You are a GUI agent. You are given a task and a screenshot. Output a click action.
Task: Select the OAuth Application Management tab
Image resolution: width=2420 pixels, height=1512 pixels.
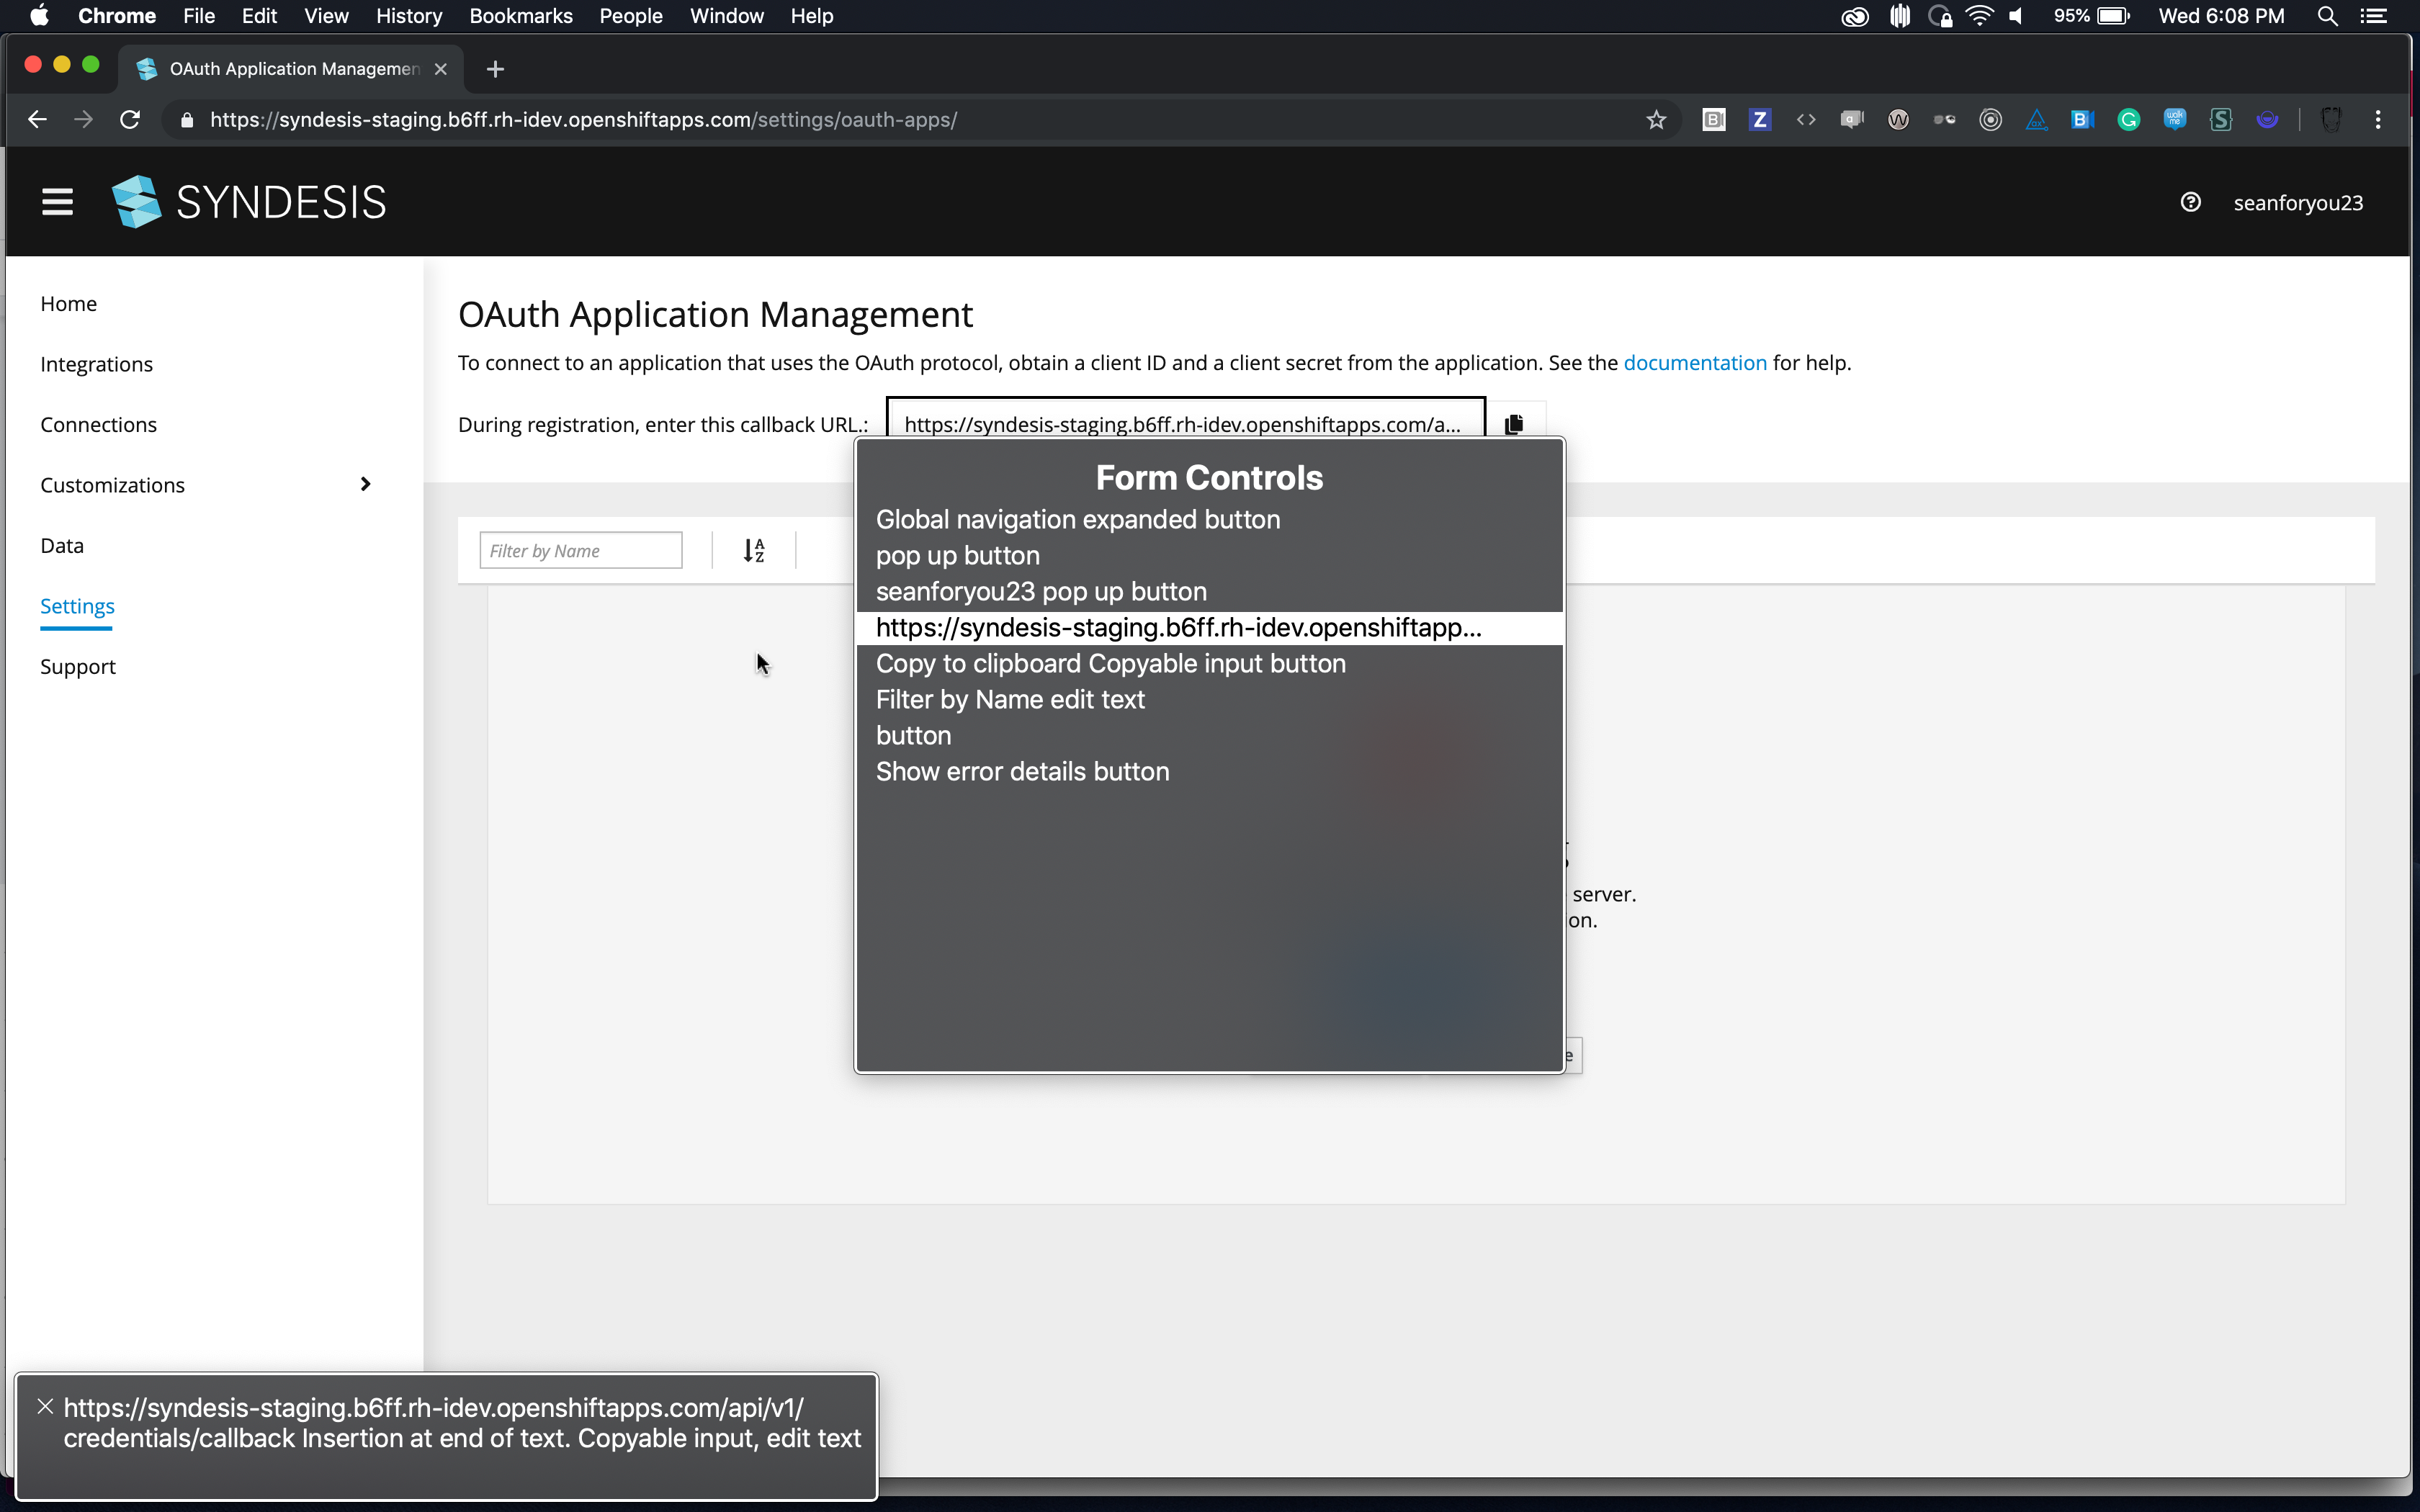click(x=292, y=68)
